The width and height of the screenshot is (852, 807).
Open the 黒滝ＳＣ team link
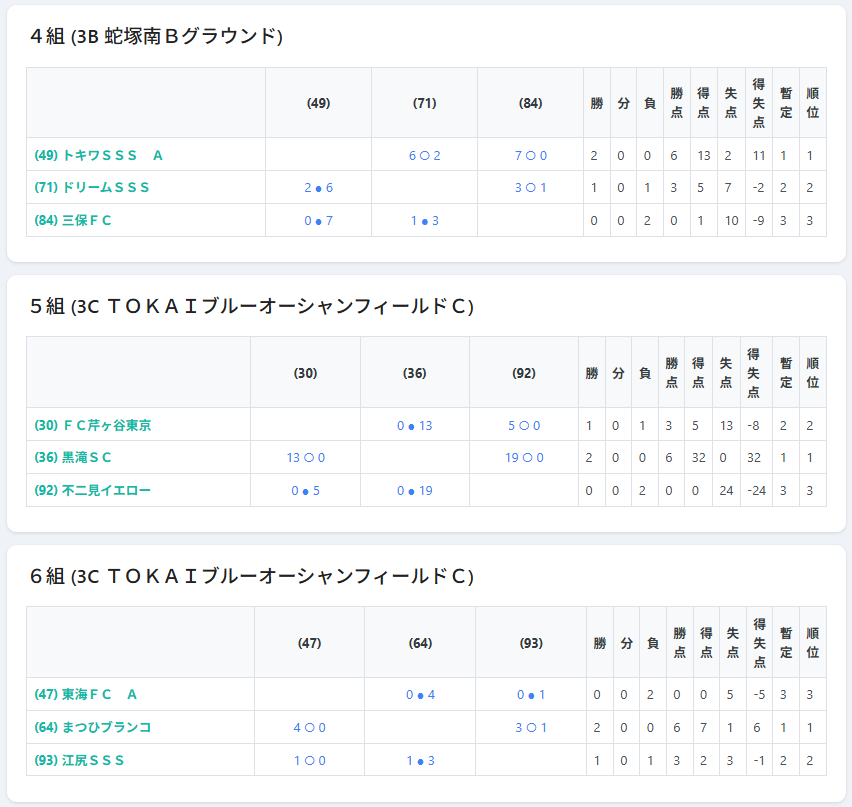73,457
